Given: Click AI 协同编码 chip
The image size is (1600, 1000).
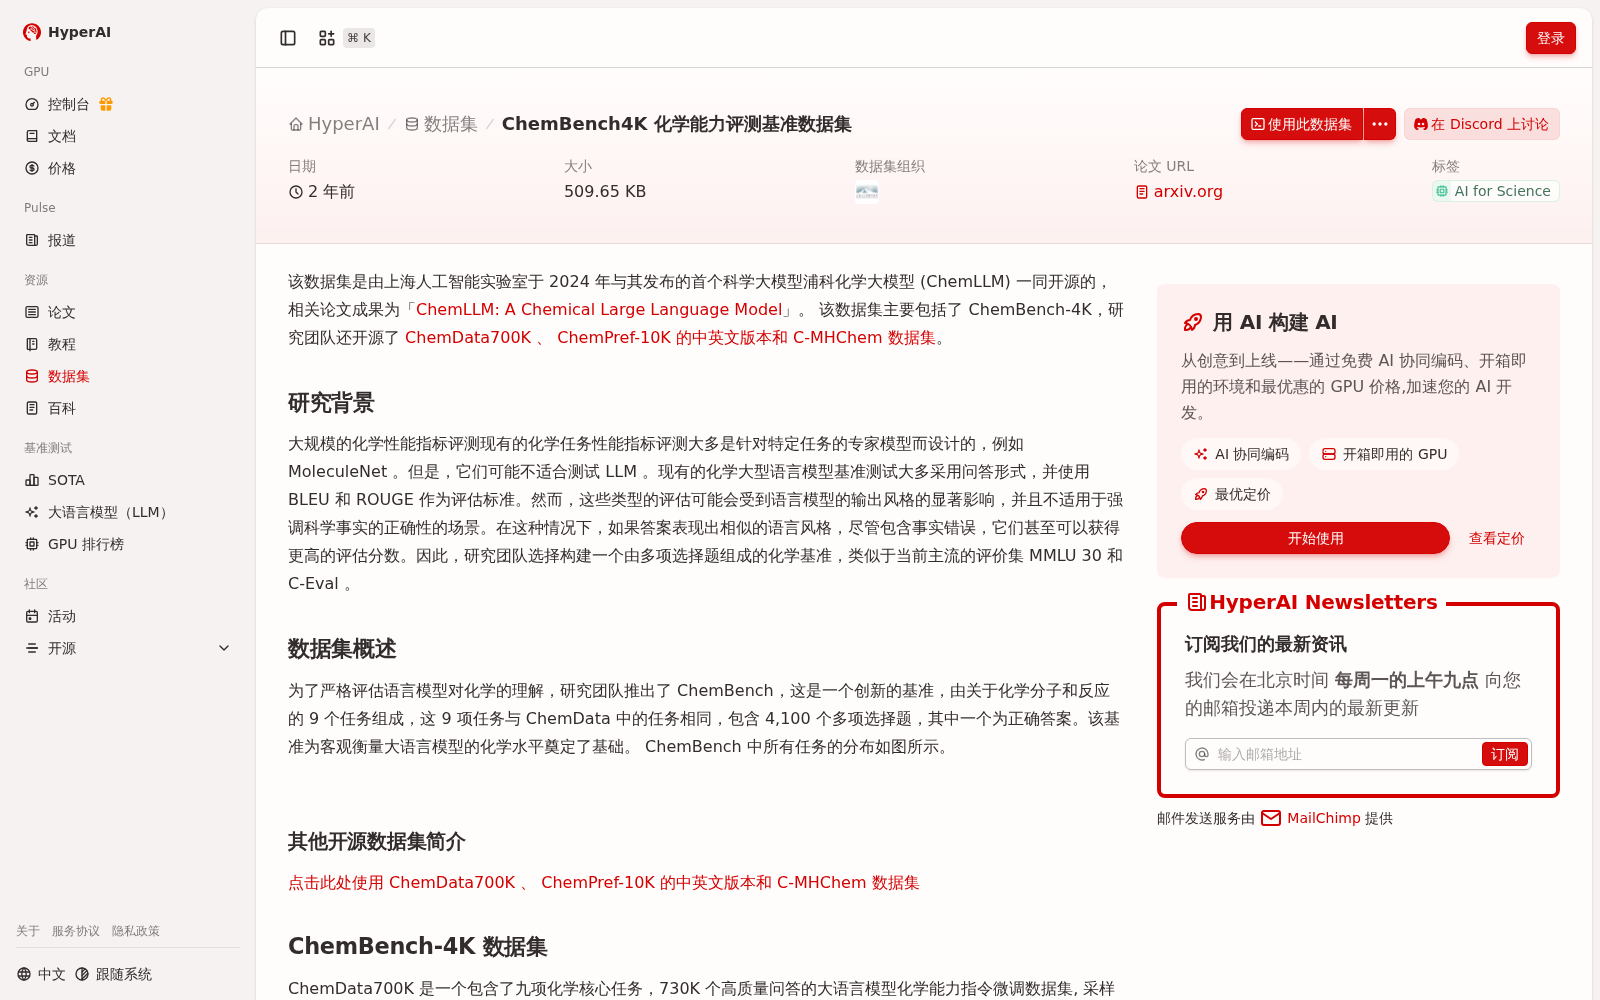Looking at the screenshot, I should [1241, 454].
